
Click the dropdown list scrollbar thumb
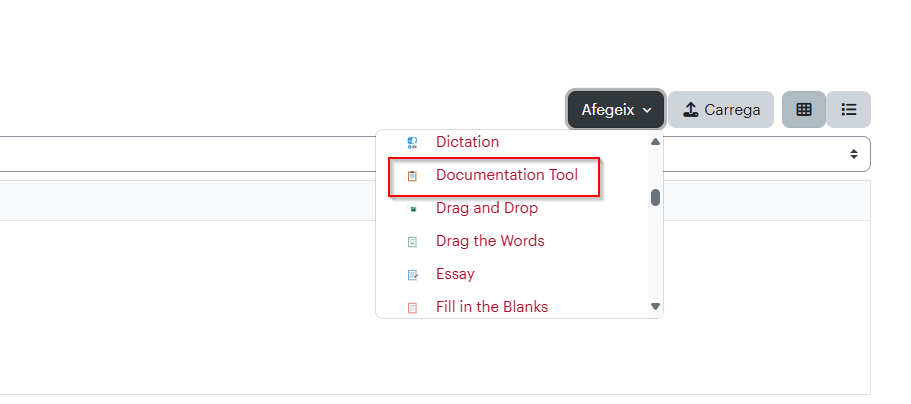(655, 198)
